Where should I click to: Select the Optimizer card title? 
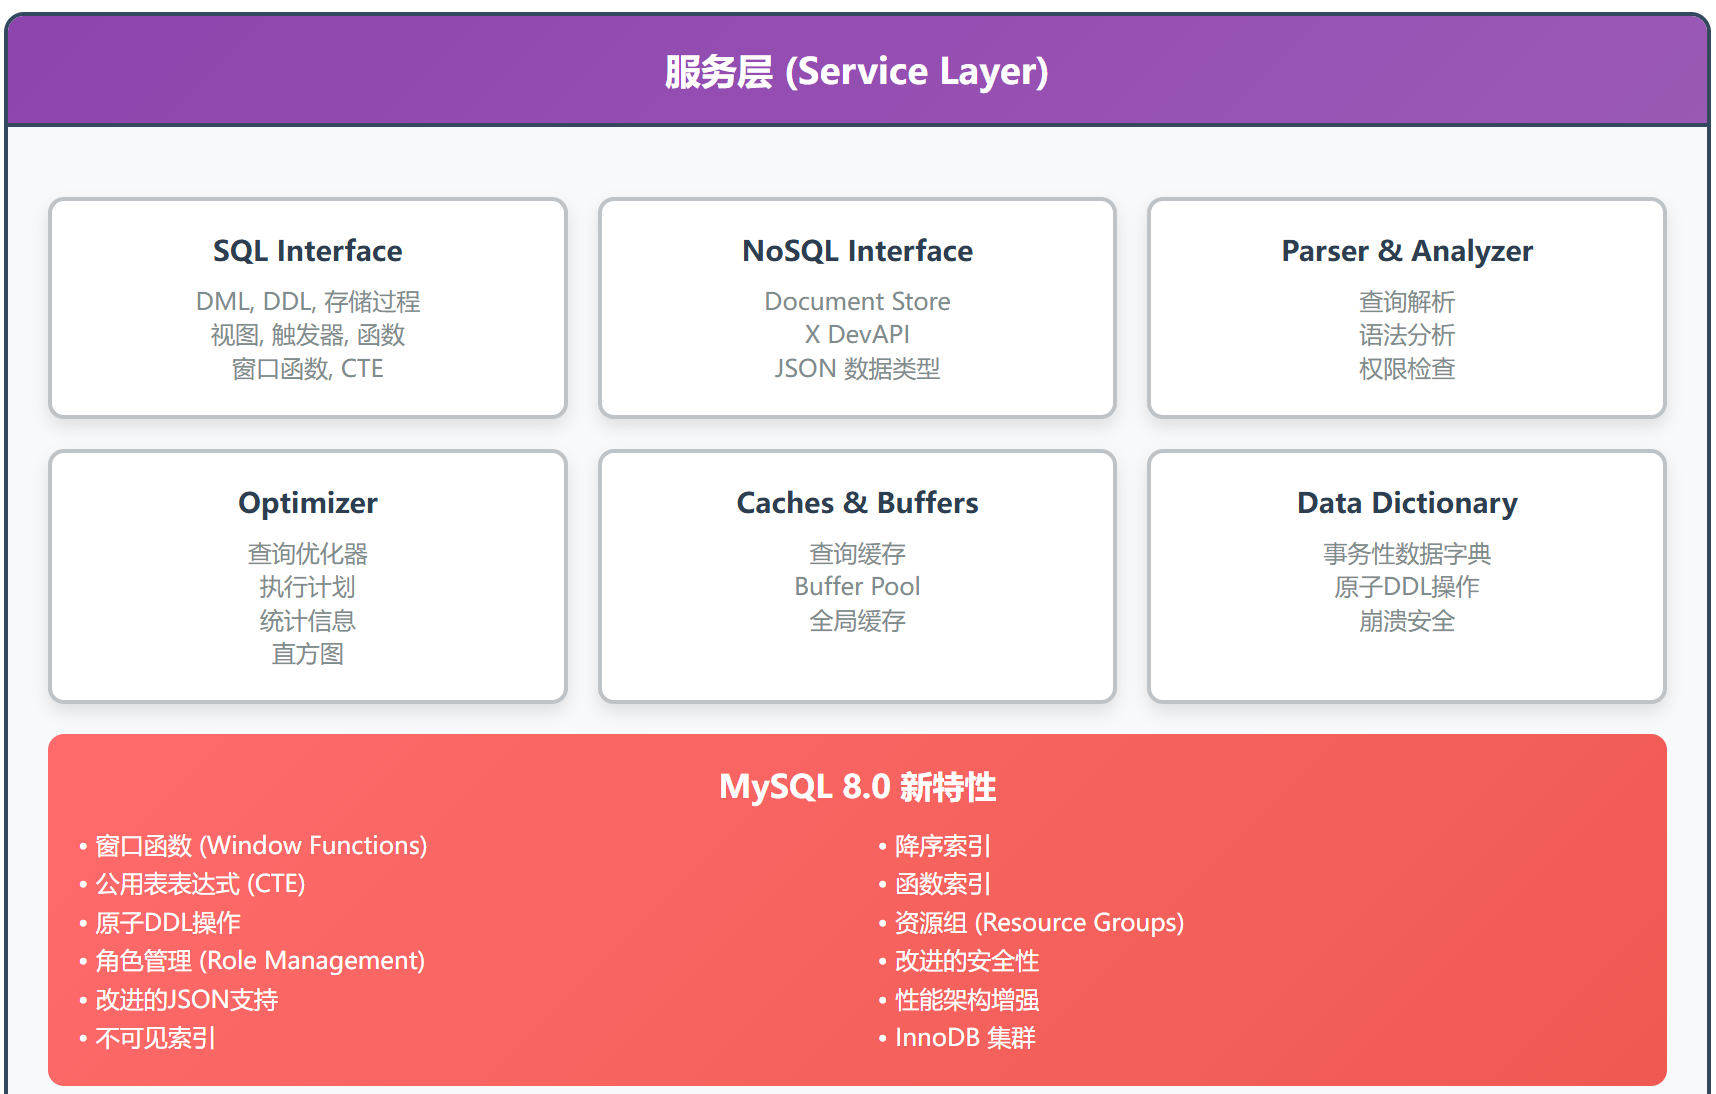coord(308,503)
